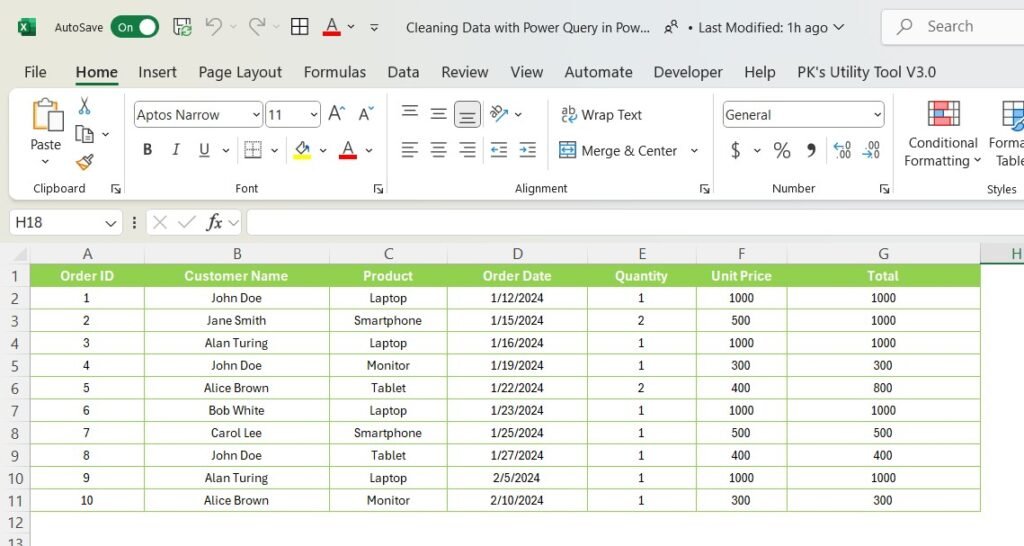This screenshot has height=546, width=1024.
Task: Toggle Italic formatting
Action: tap(176, 150)
